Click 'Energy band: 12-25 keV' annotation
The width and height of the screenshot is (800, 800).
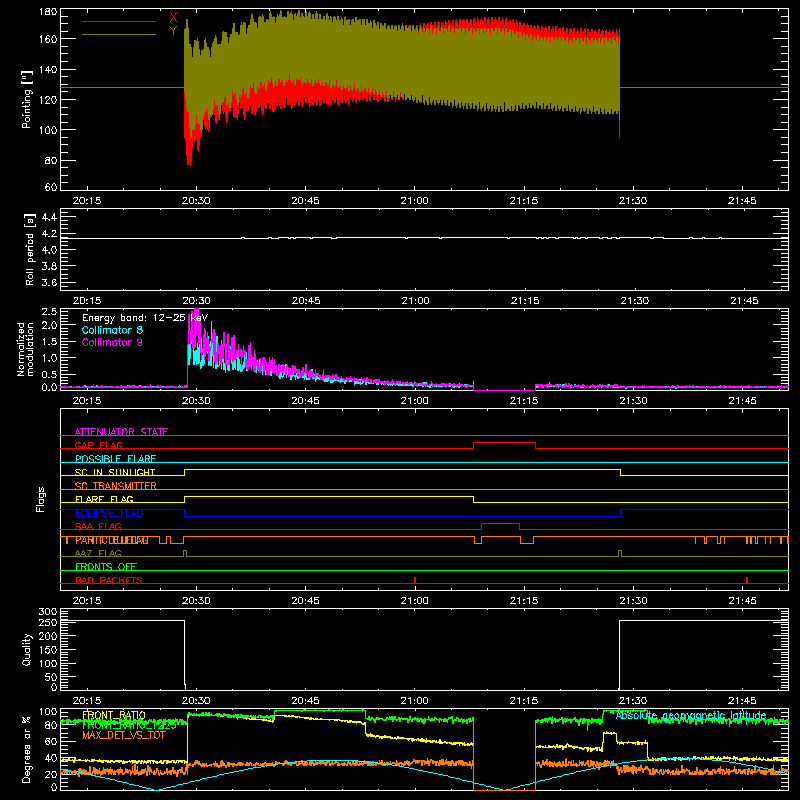point(145,318)
